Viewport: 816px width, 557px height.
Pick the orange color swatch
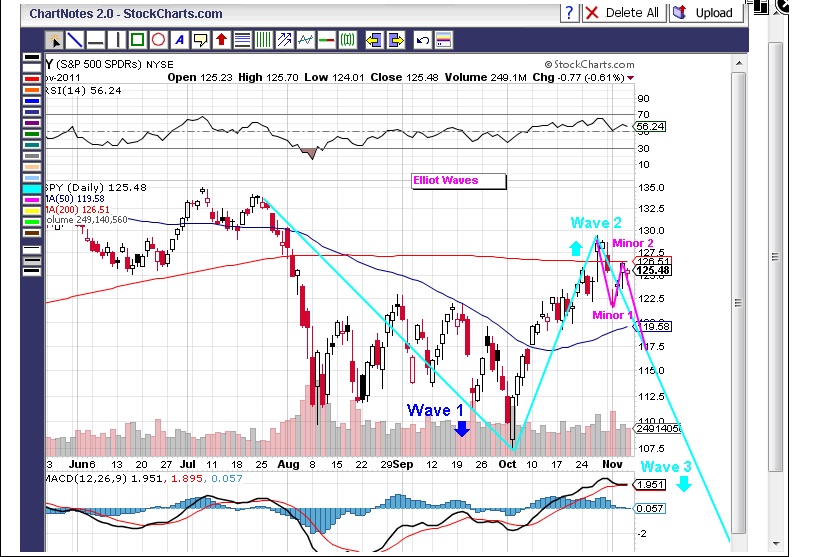click(x=32, y=90)
